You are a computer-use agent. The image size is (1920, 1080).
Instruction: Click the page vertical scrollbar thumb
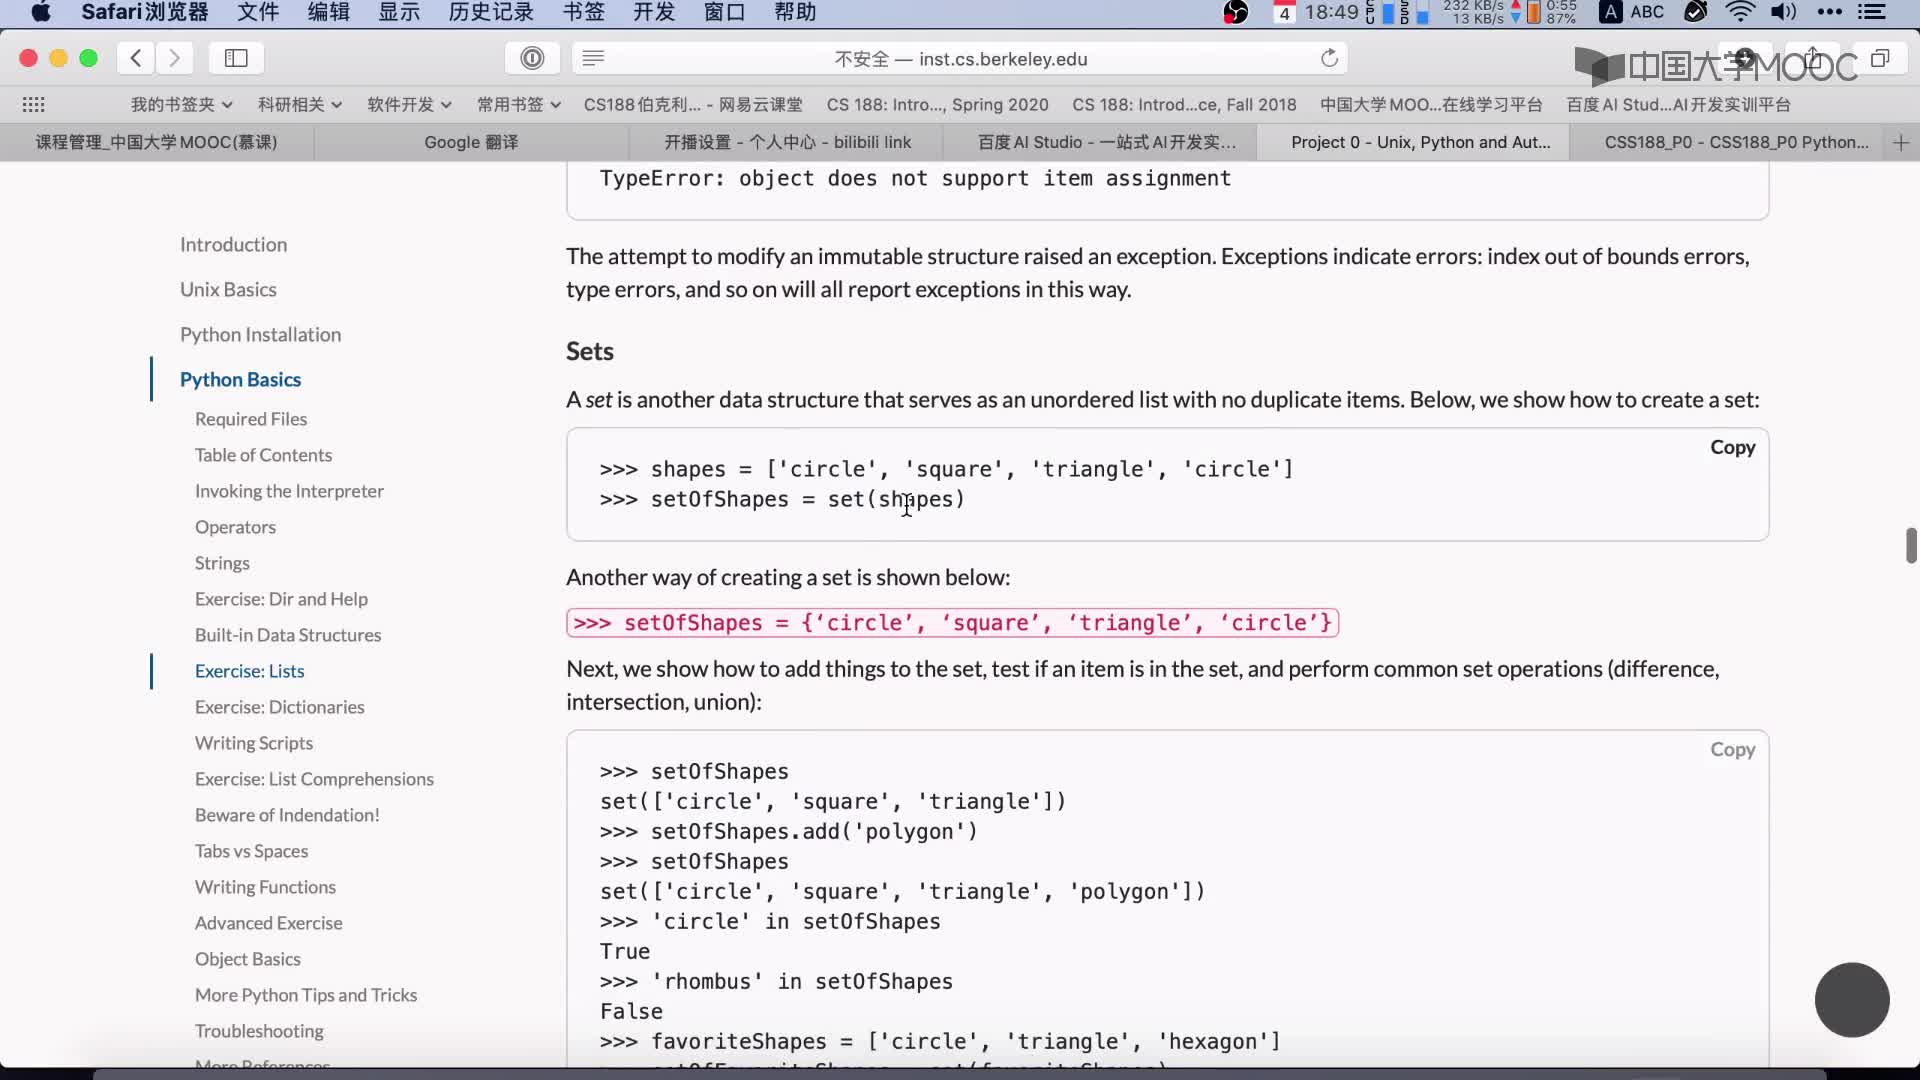point(1911,546)
